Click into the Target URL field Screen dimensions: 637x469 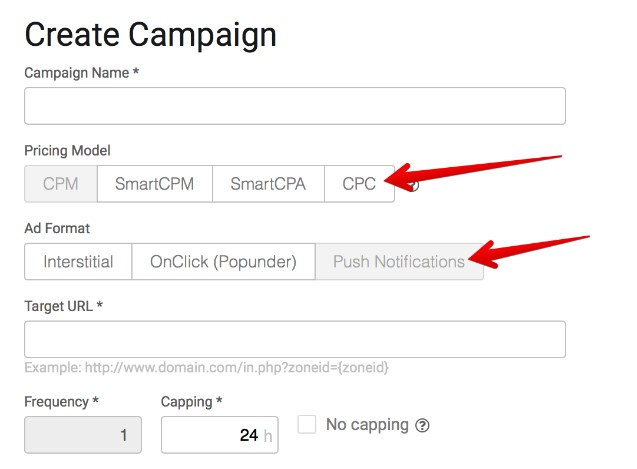tap(295, 339)
